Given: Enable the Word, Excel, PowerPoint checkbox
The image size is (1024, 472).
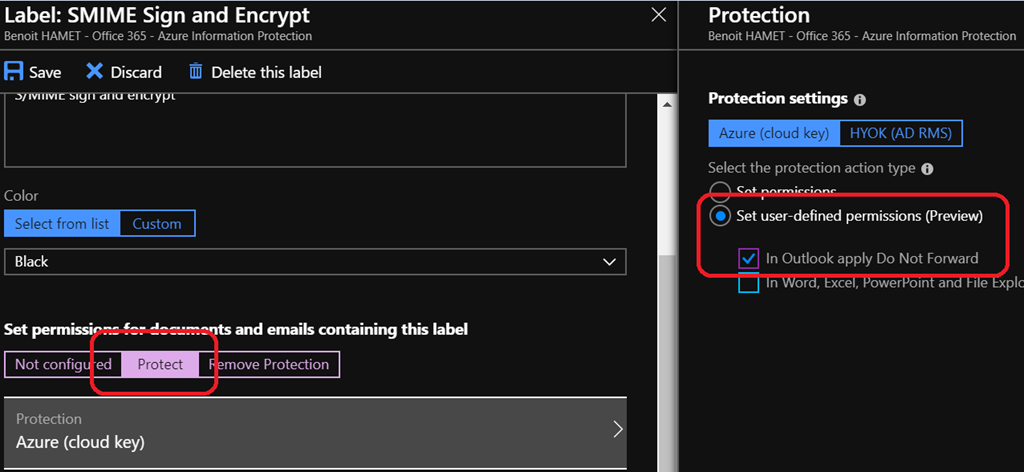Looking at the screenshot, I should click(748, 283).
